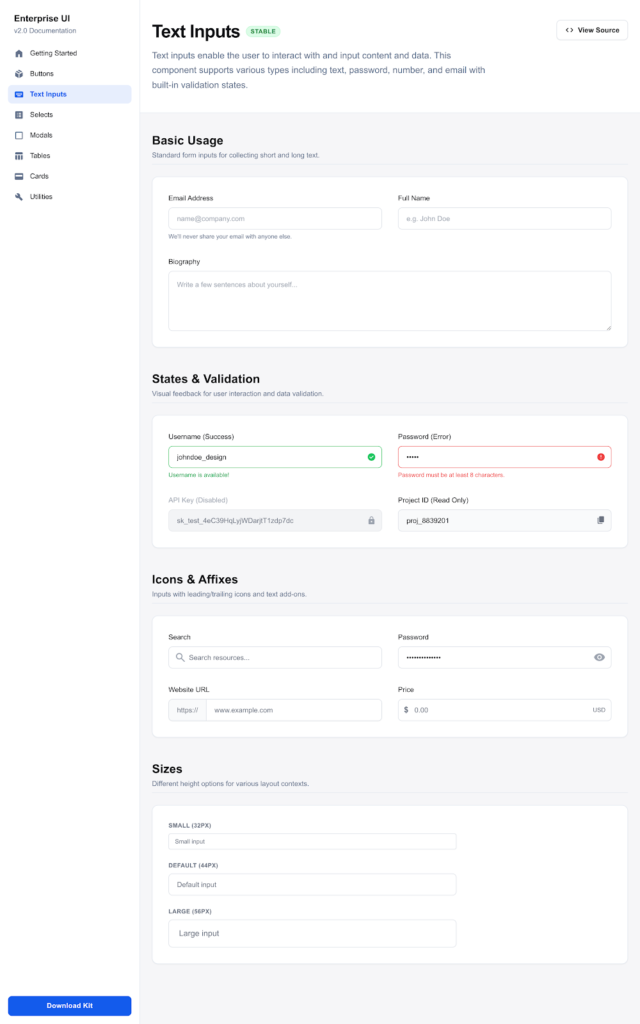Click the Cards sidebar icon

[19, 176]
